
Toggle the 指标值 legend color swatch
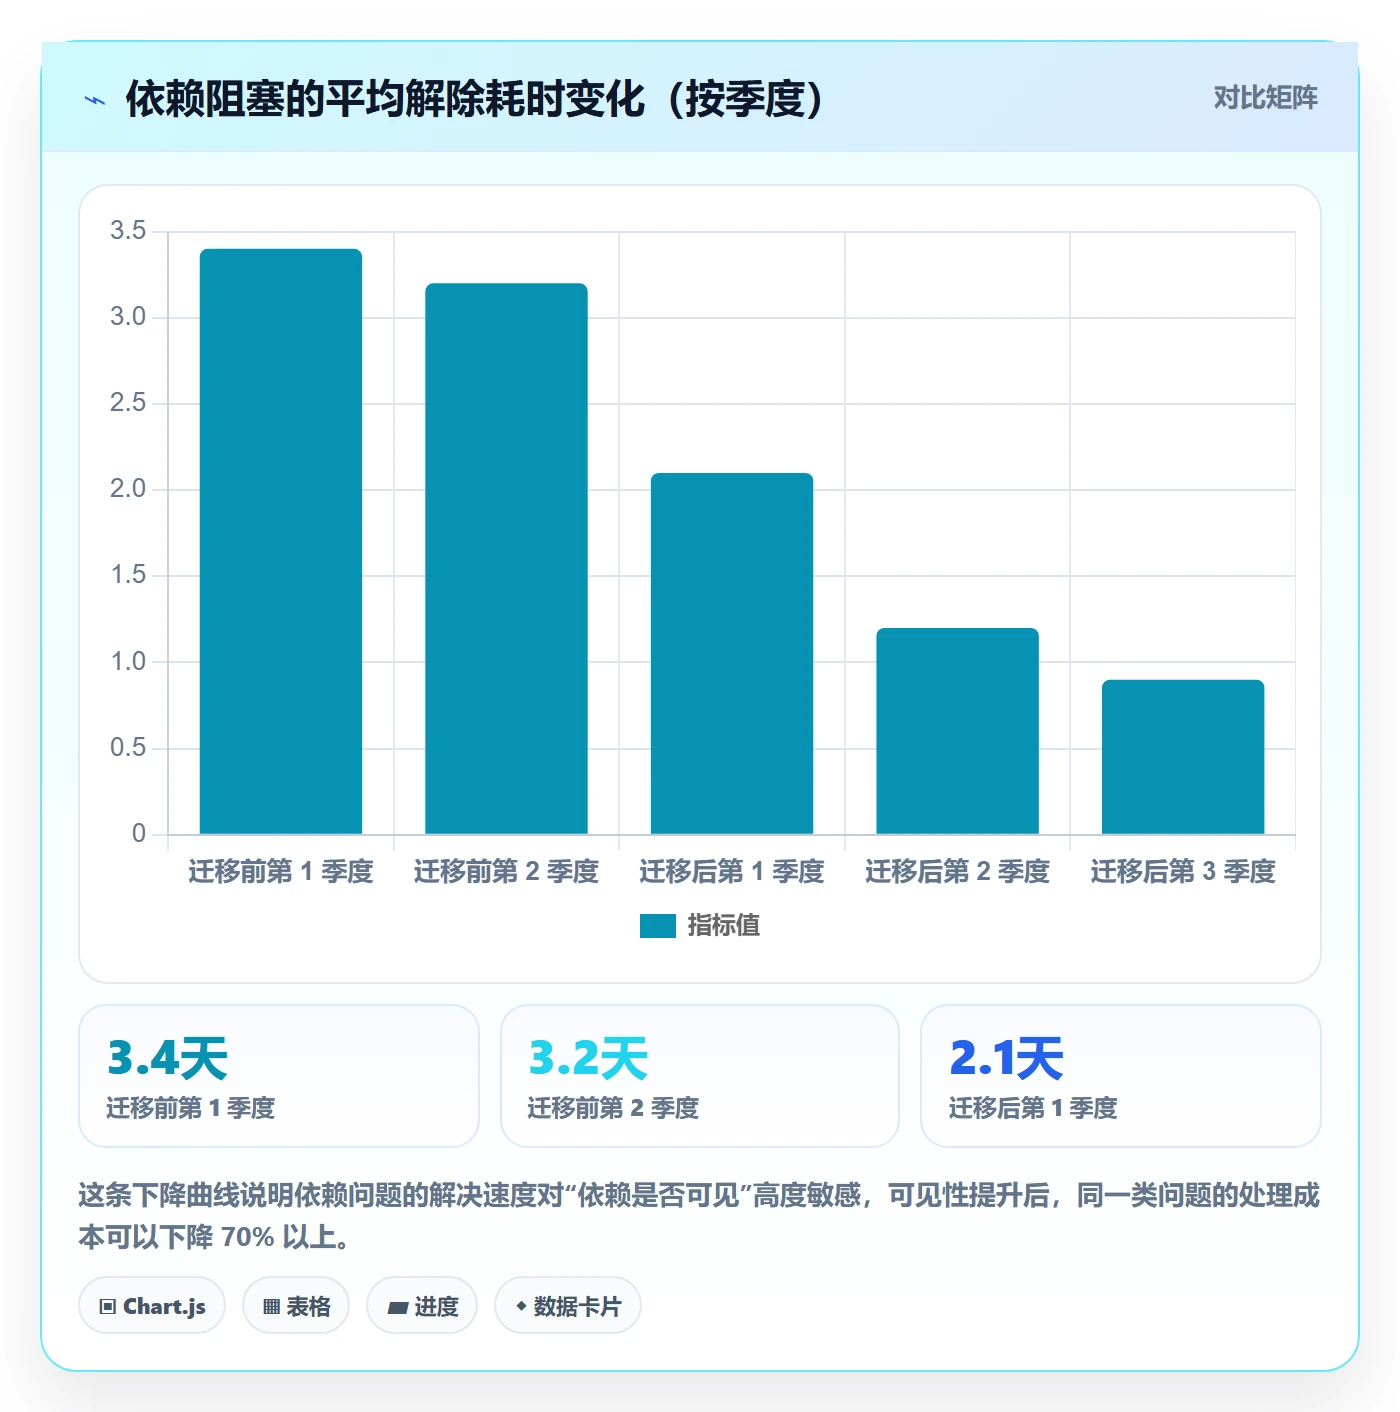click(x=658, y=926)
